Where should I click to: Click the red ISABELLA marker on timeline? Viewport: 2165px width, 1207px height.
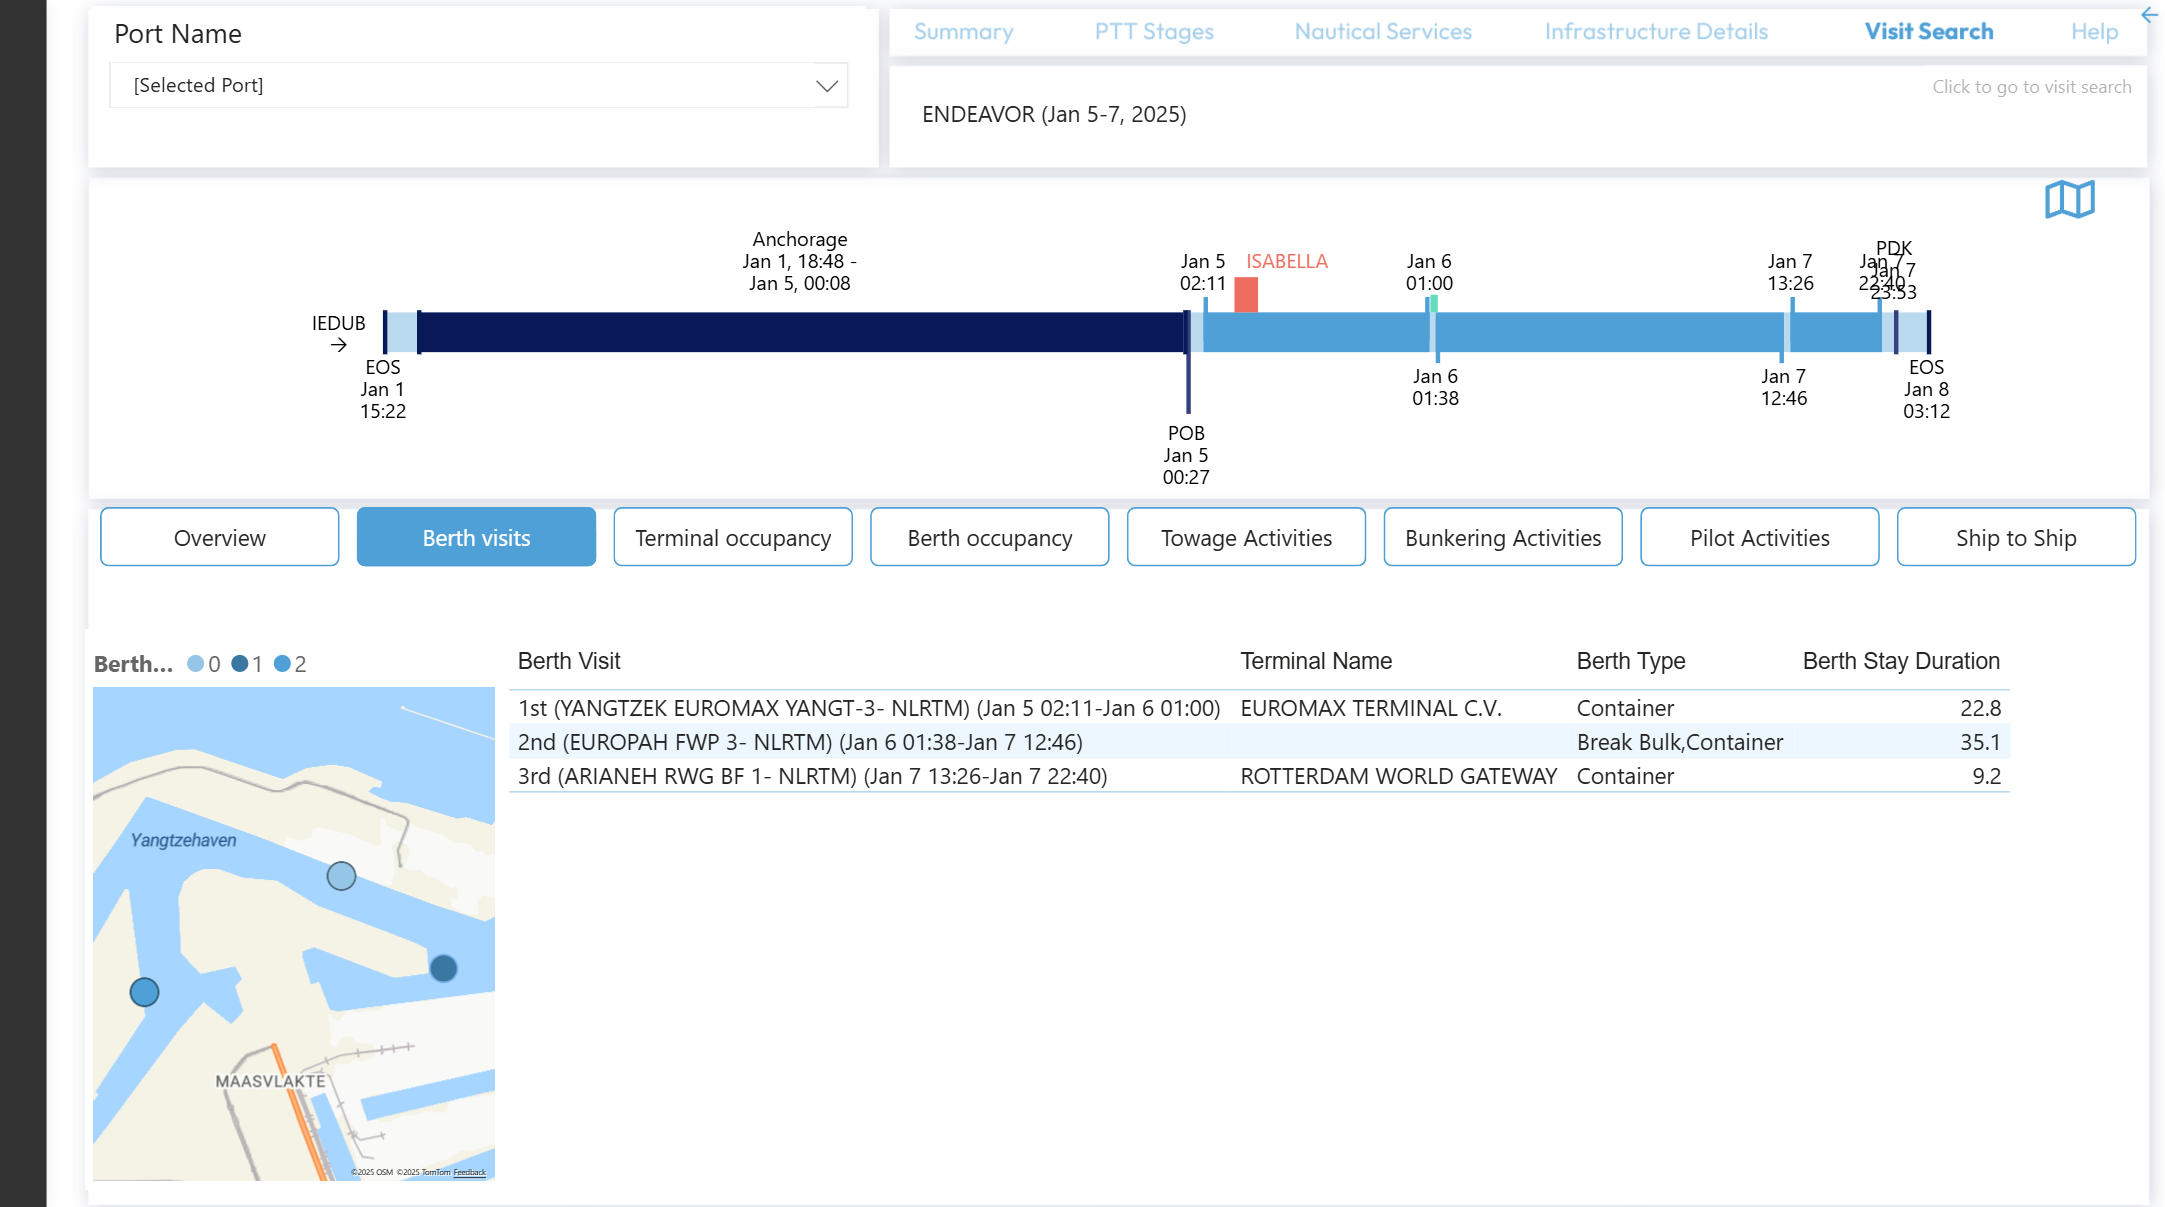(x=1245, y=295)
